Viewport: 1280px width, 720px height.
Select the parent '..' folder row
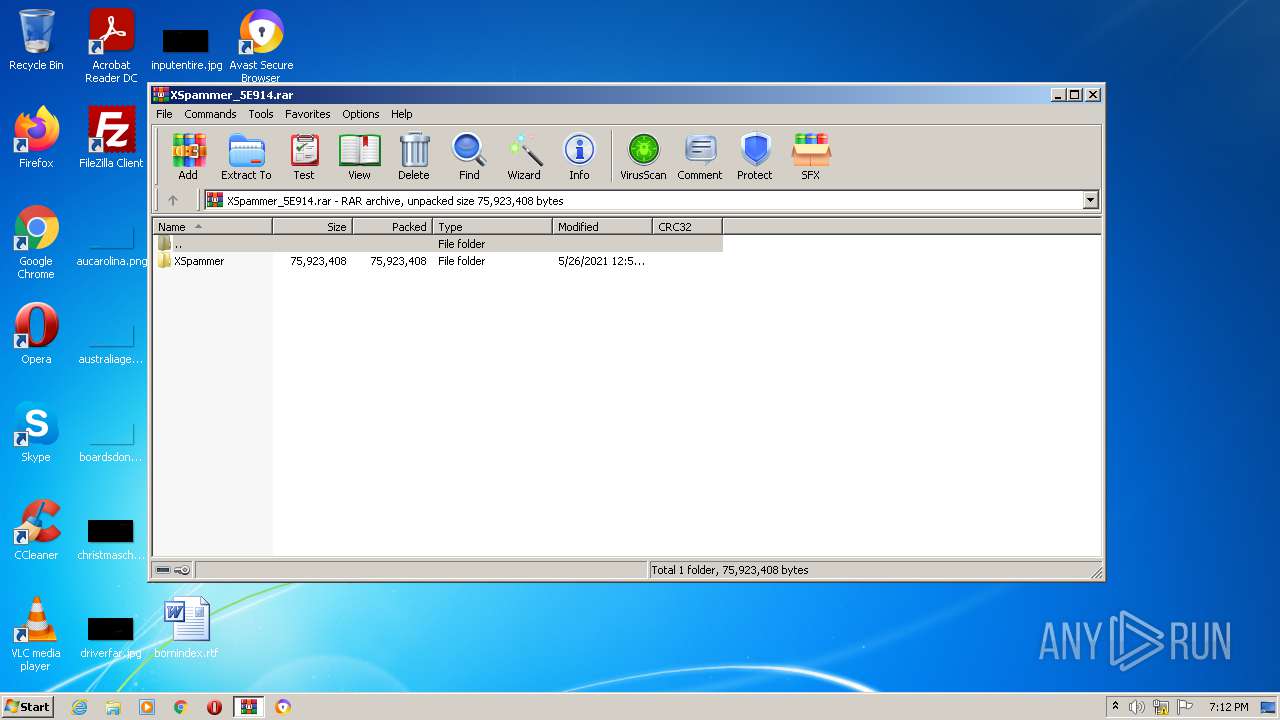click(x=438, y=244)
